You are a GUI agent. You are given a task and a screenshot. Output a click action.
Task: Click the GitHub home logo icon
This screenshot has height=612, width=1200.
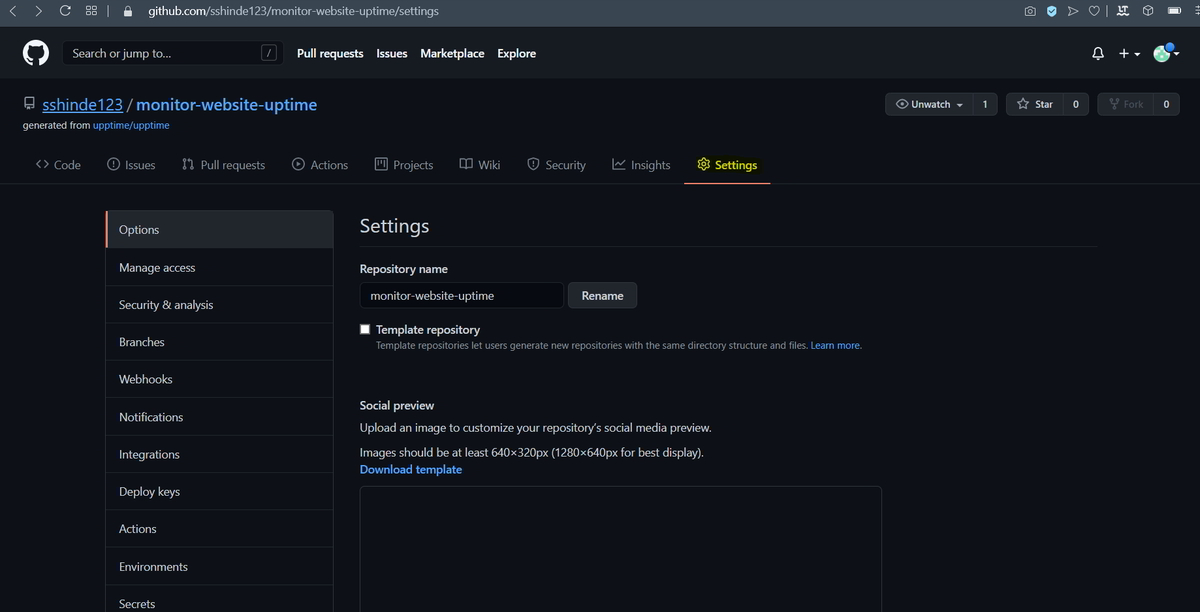[x=35, y=52]
